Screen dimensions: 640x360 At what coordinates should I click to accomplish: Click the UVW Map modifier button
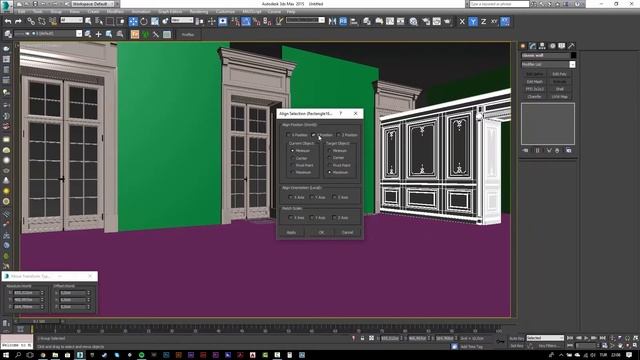559,97
